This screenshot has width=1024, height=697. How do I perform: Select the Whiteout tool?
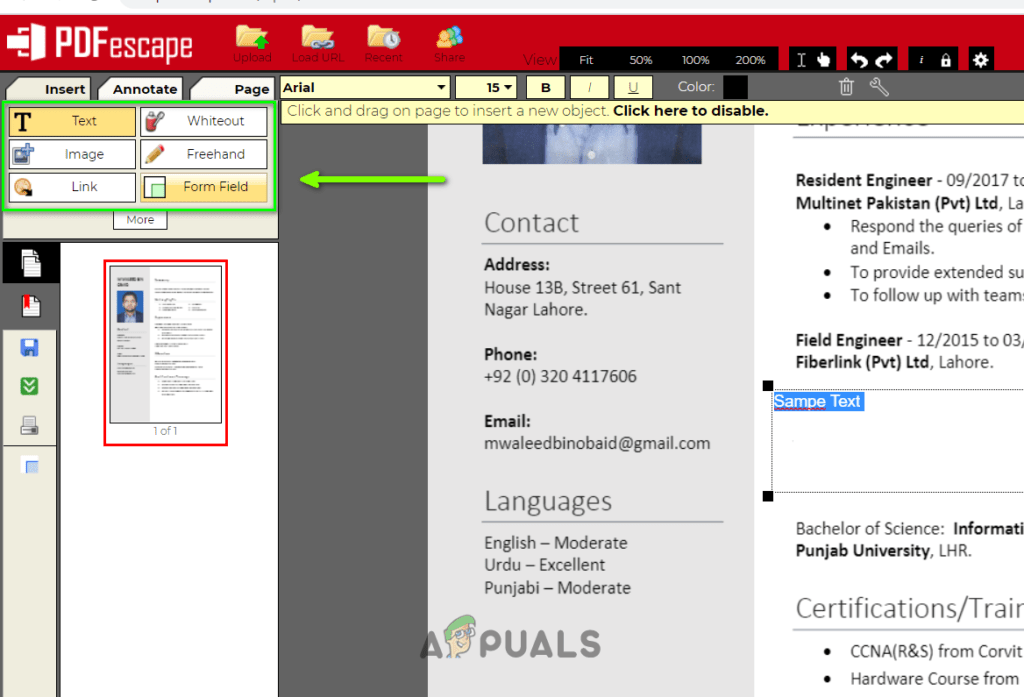(204, 121)
